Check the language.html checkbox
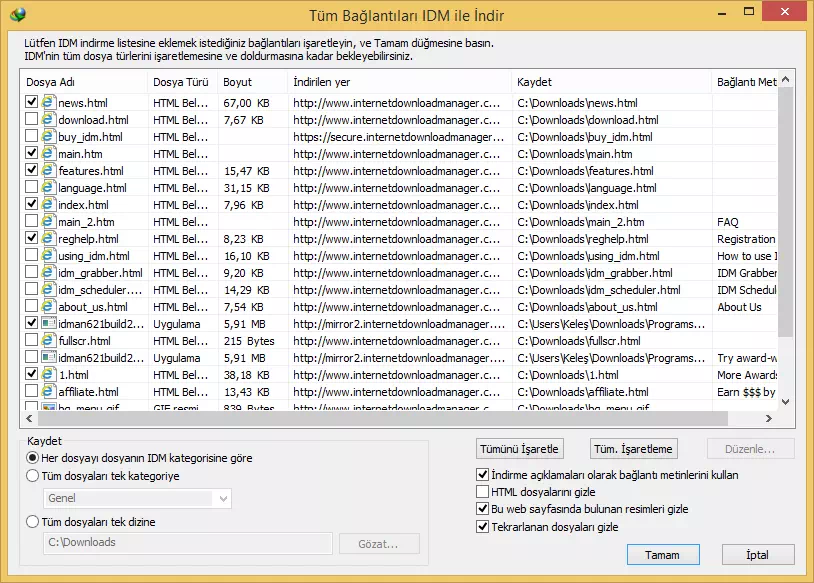This screenshot has width=814, height=583. pyautogui.click(x=31, y=187)
